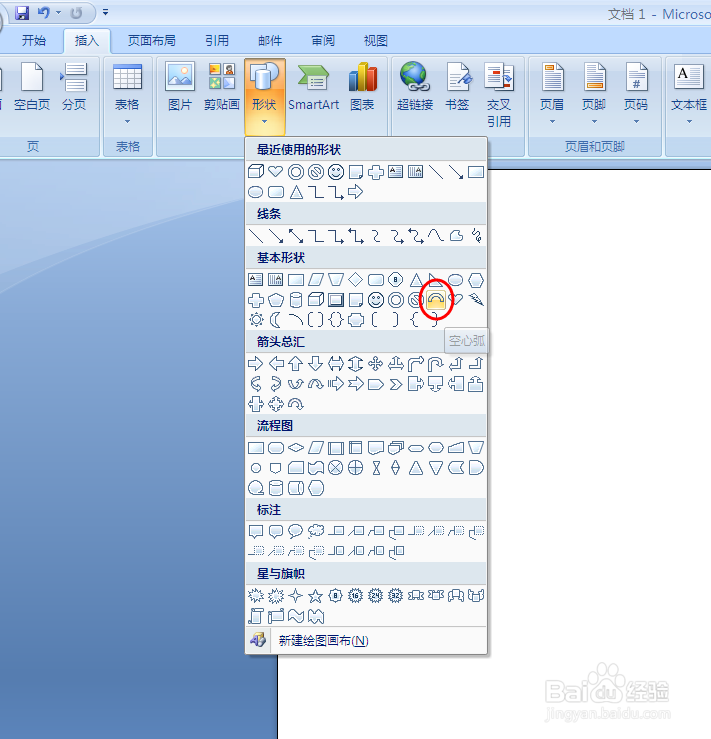Image resolution: width=711 pixels, height=739 pixels.
Task: Undo the last action
Action: point(44,13)
